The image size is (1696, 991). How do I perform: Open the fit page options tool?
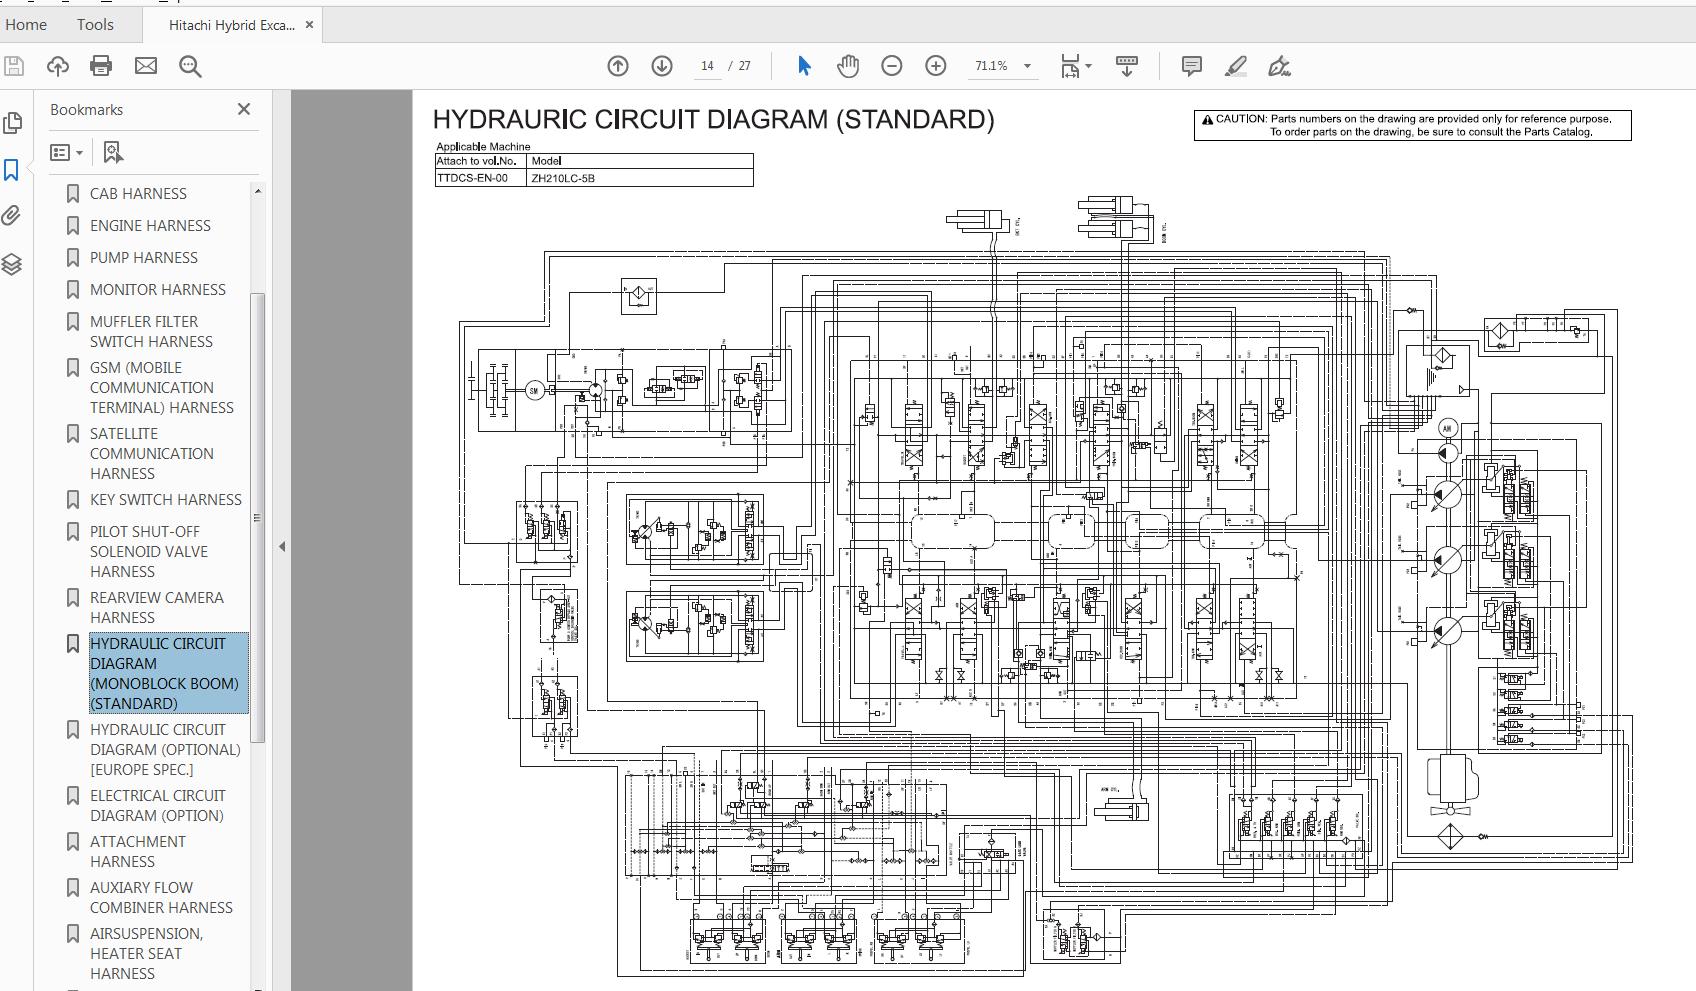(x=1070, y=66)
